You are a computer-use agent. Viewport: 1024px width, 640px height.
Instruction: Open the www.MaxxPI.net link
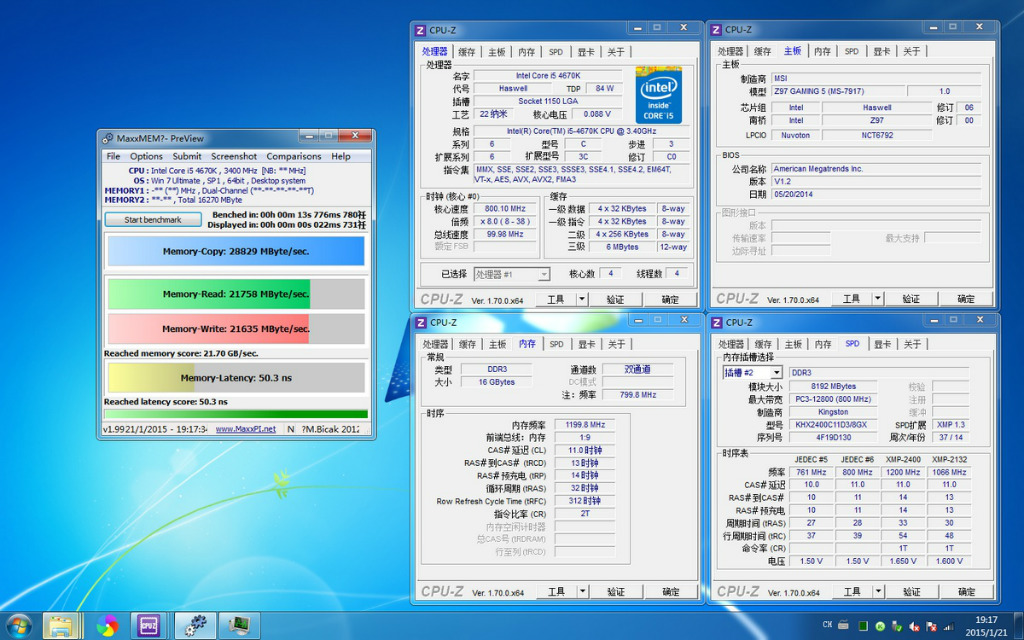(x=246, y=429)
